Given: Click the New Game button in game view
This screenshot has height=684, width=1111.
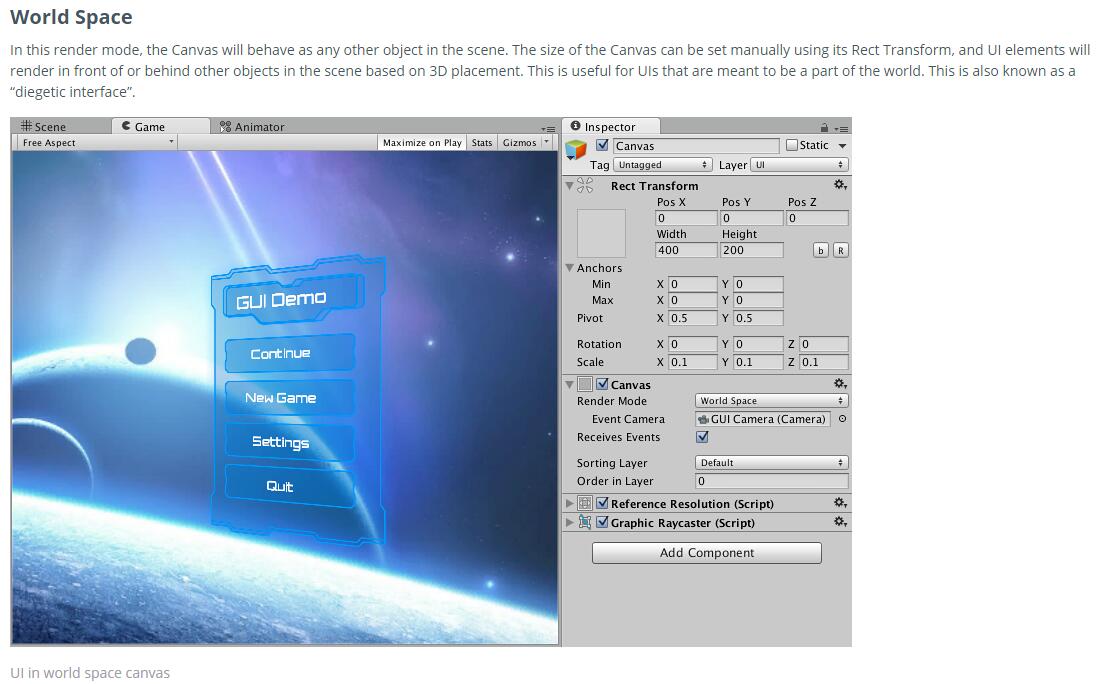Looking at the screenshot, I should click(289, 398).
